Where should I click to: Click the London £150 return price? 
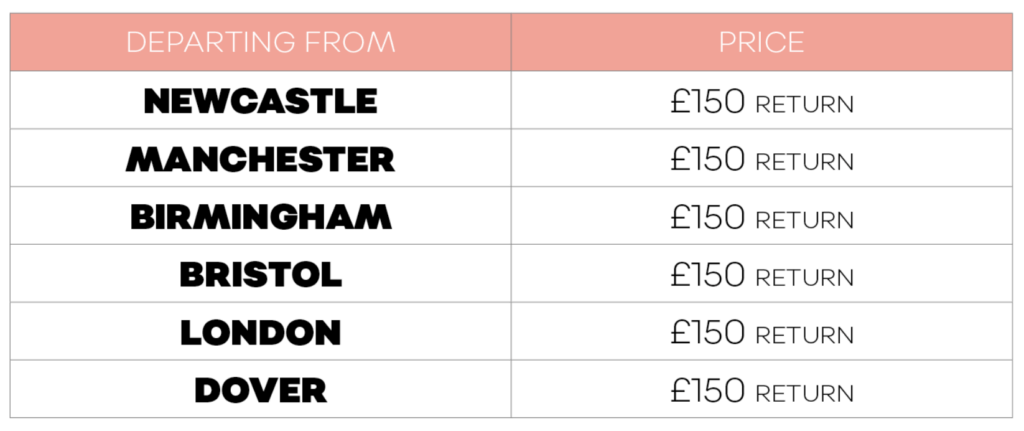click(761, 332)
